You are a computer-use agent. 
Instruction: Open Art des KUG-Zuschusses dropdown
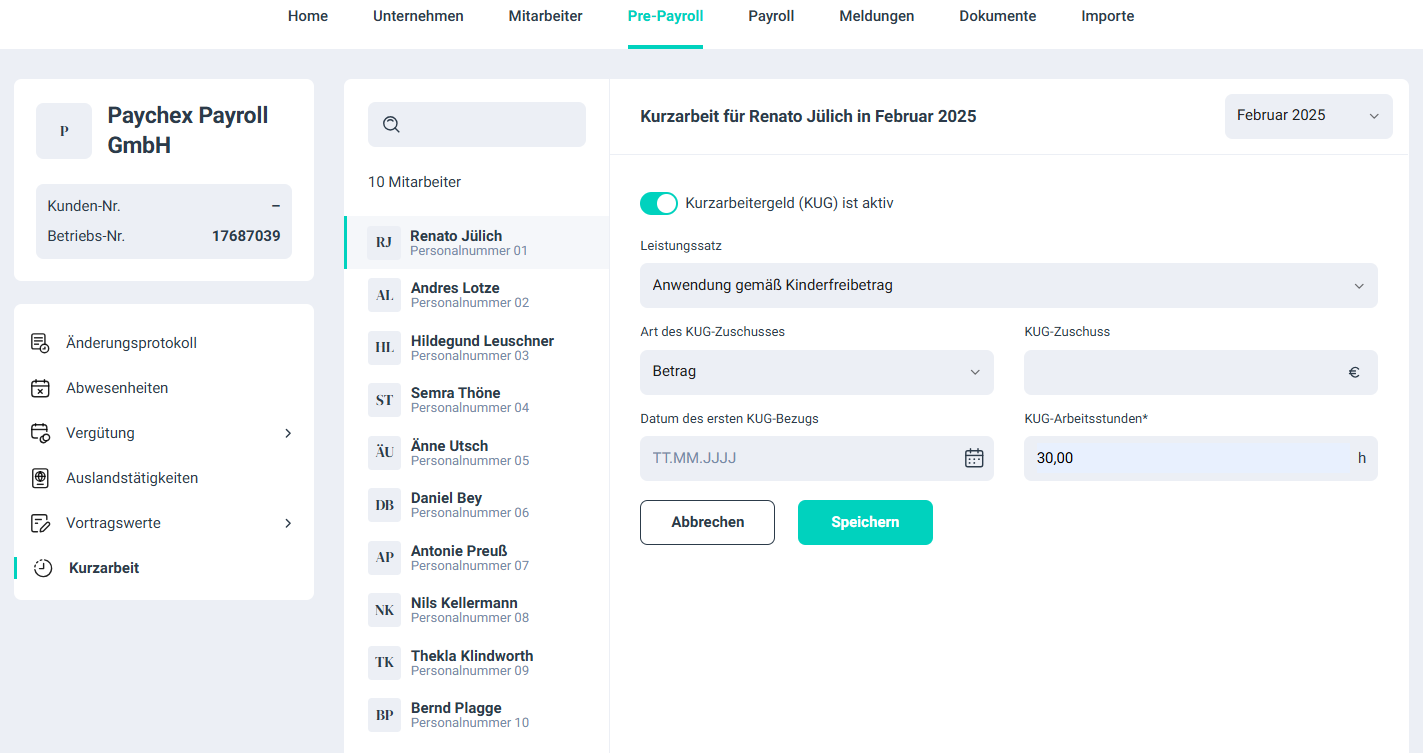(x=816, y=372)
